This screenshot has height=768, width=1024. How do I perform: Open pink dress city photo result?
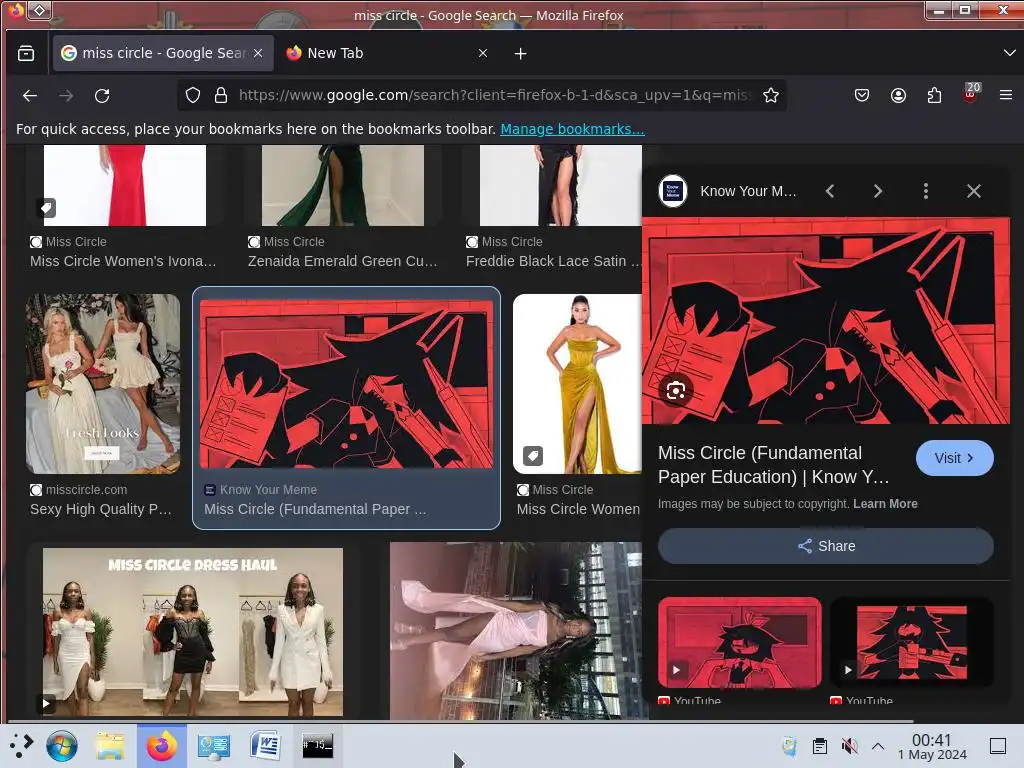(516, 631)
